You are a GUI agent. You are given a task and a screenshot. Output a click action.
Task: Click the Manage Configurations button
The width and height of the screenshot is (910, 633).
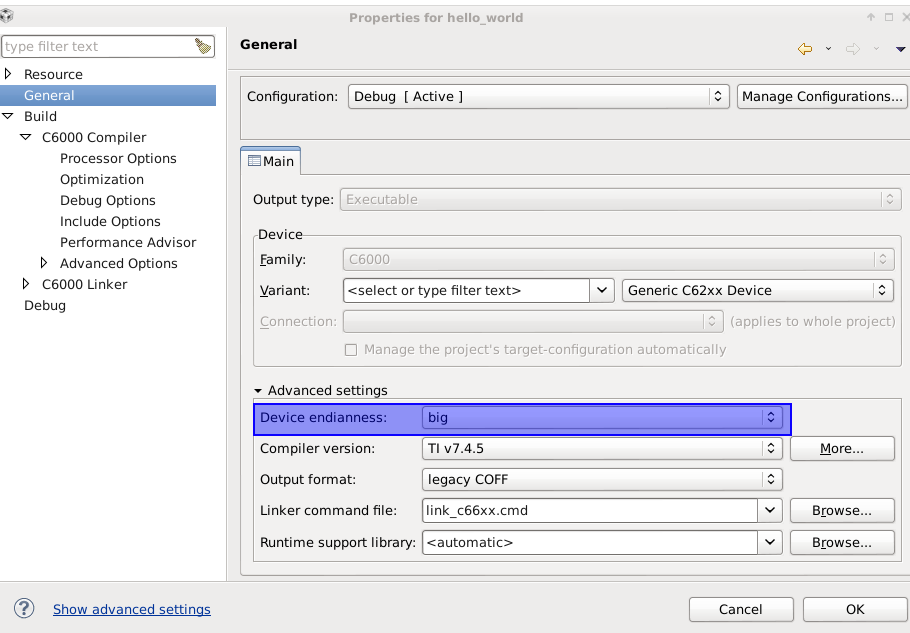[822, 96]
